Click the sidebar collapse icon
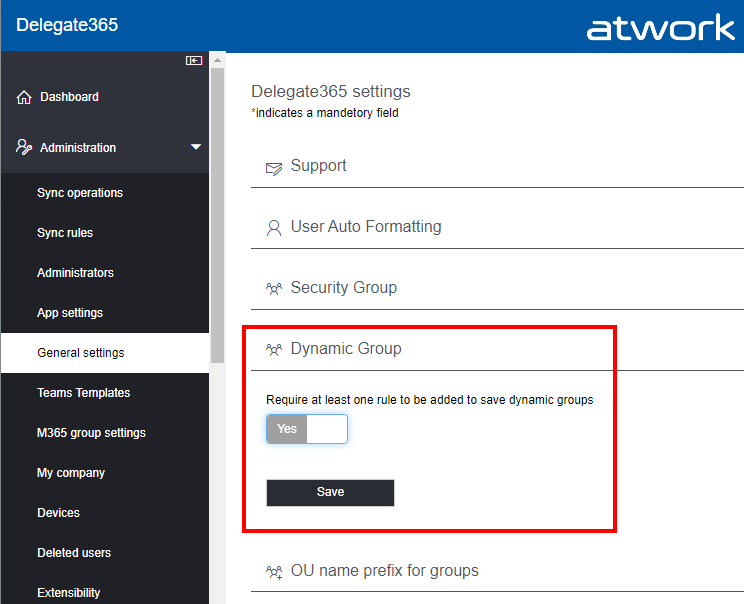 [x=194, y=61]
